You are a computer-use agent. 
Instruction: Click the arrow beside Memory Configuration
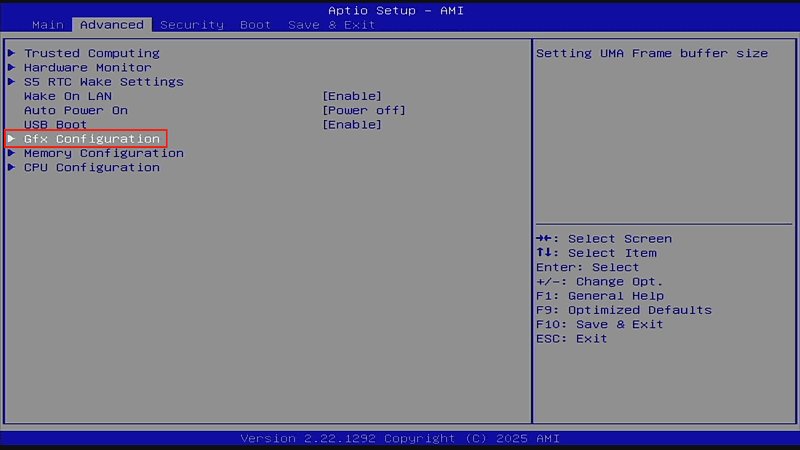(x=11, y=153)
